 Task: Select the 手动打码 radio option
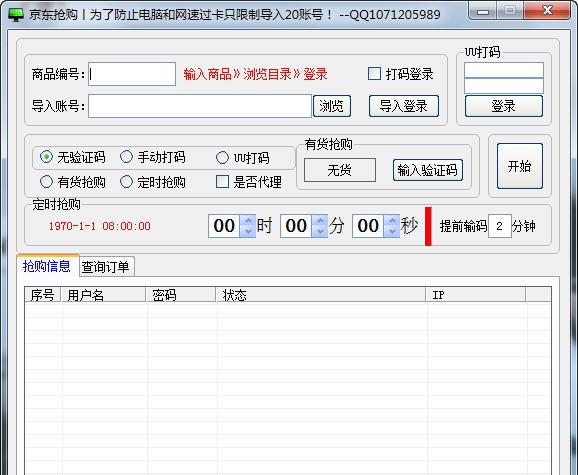(126, 157)
